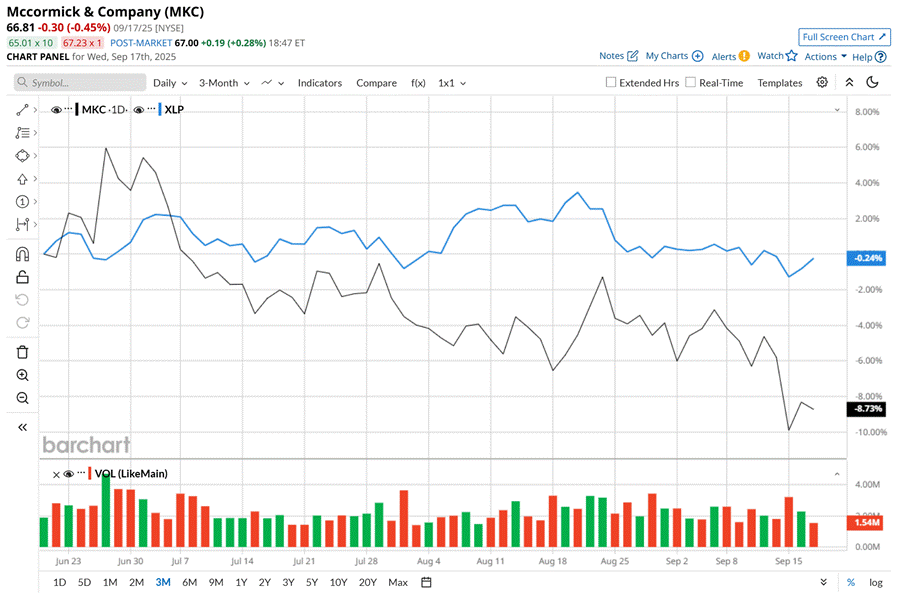Open the Compare menu
Image resolution: width=903 pixels, height=598 pixels.
point(376,83)
